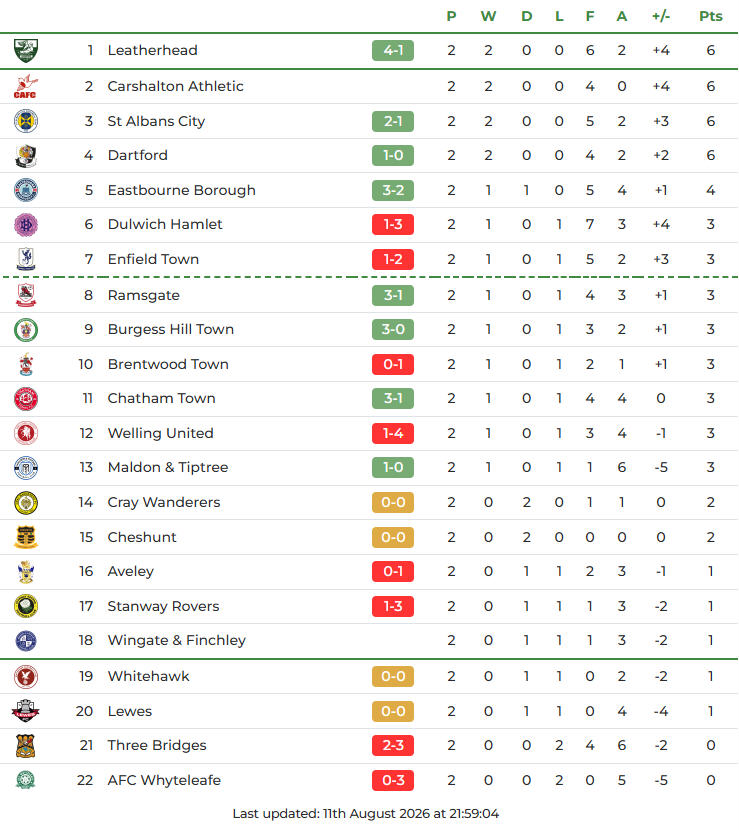Click the AFC Whyteleafe crest
The height and width of the screenshot is (830, 739).
click(x=25, y=780)
